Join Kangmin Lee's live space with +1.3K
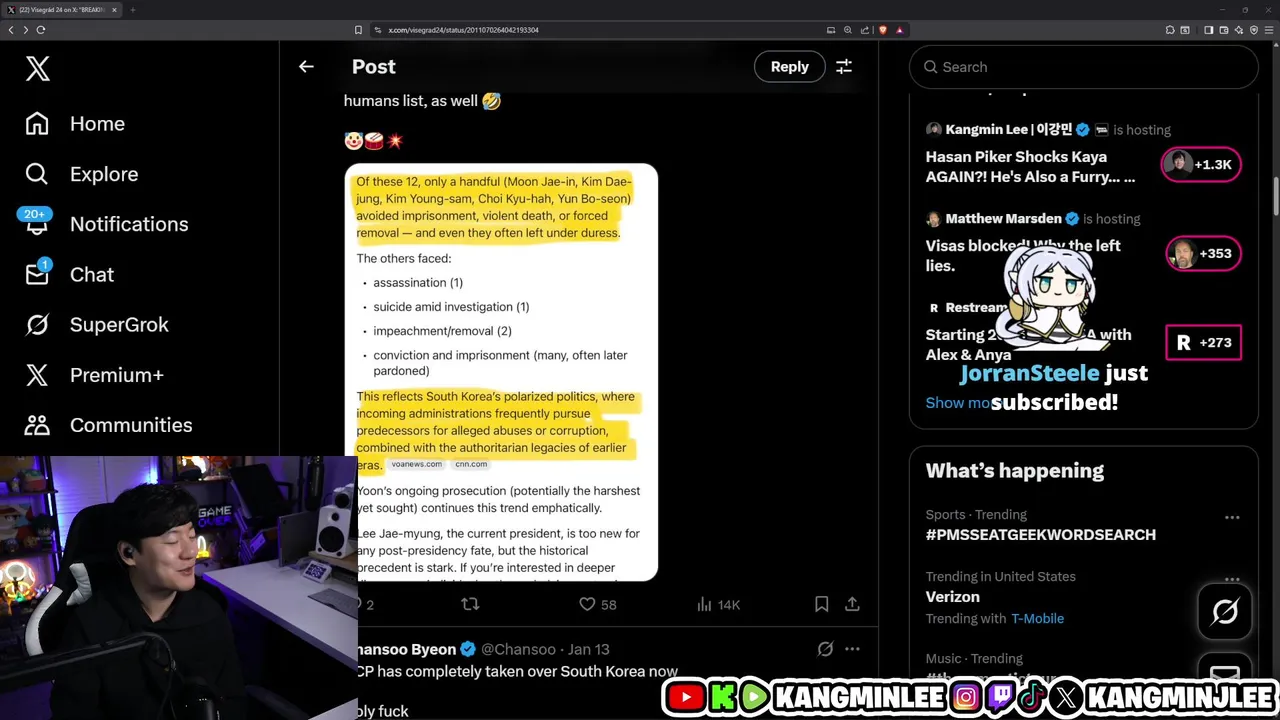The width and height of the screenshot is (1280, 720). [x=1201, y=164]
